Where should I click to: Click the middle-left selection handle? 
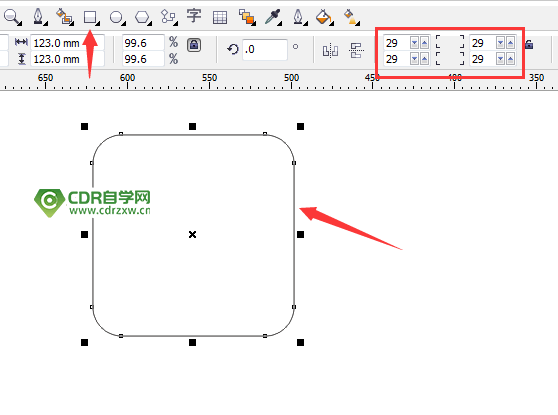[84, 234]
